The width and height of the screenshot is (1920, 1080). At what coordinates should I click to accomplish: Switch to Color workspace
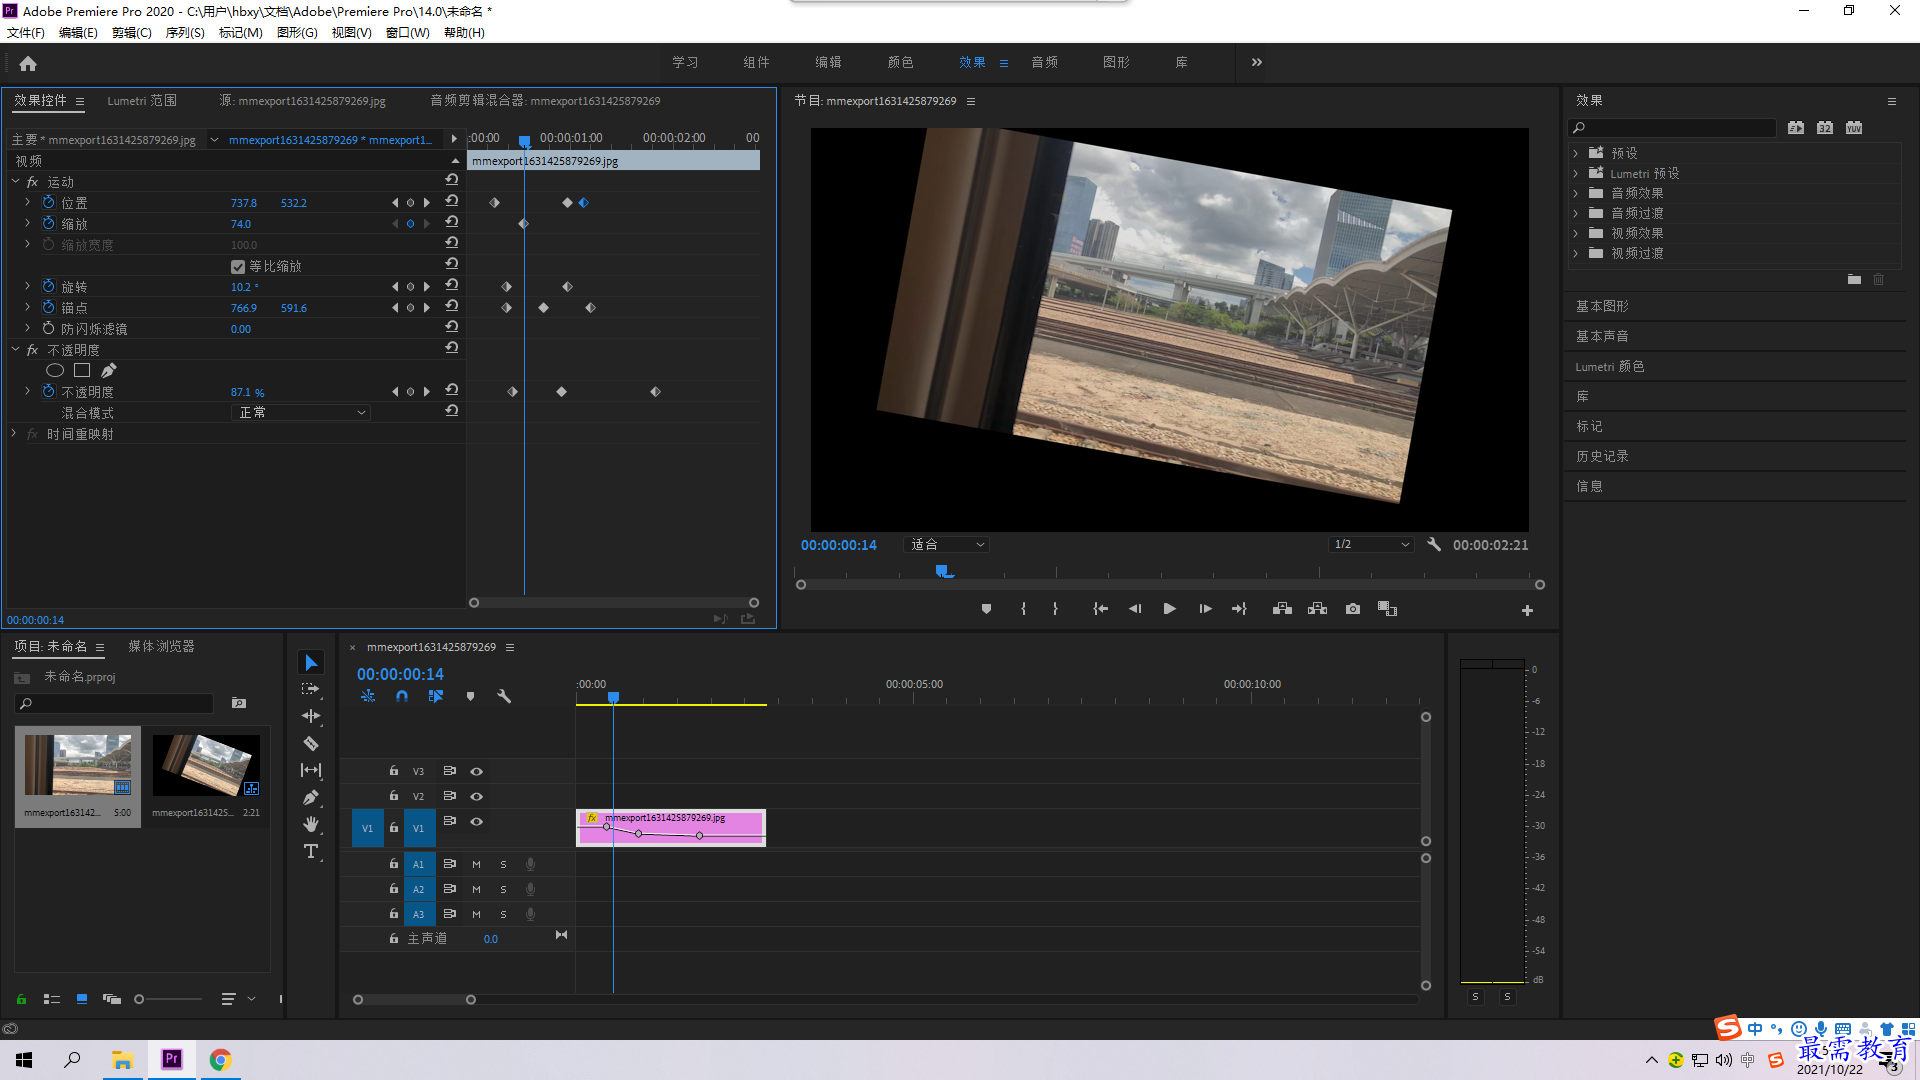[x=900, y=62]
